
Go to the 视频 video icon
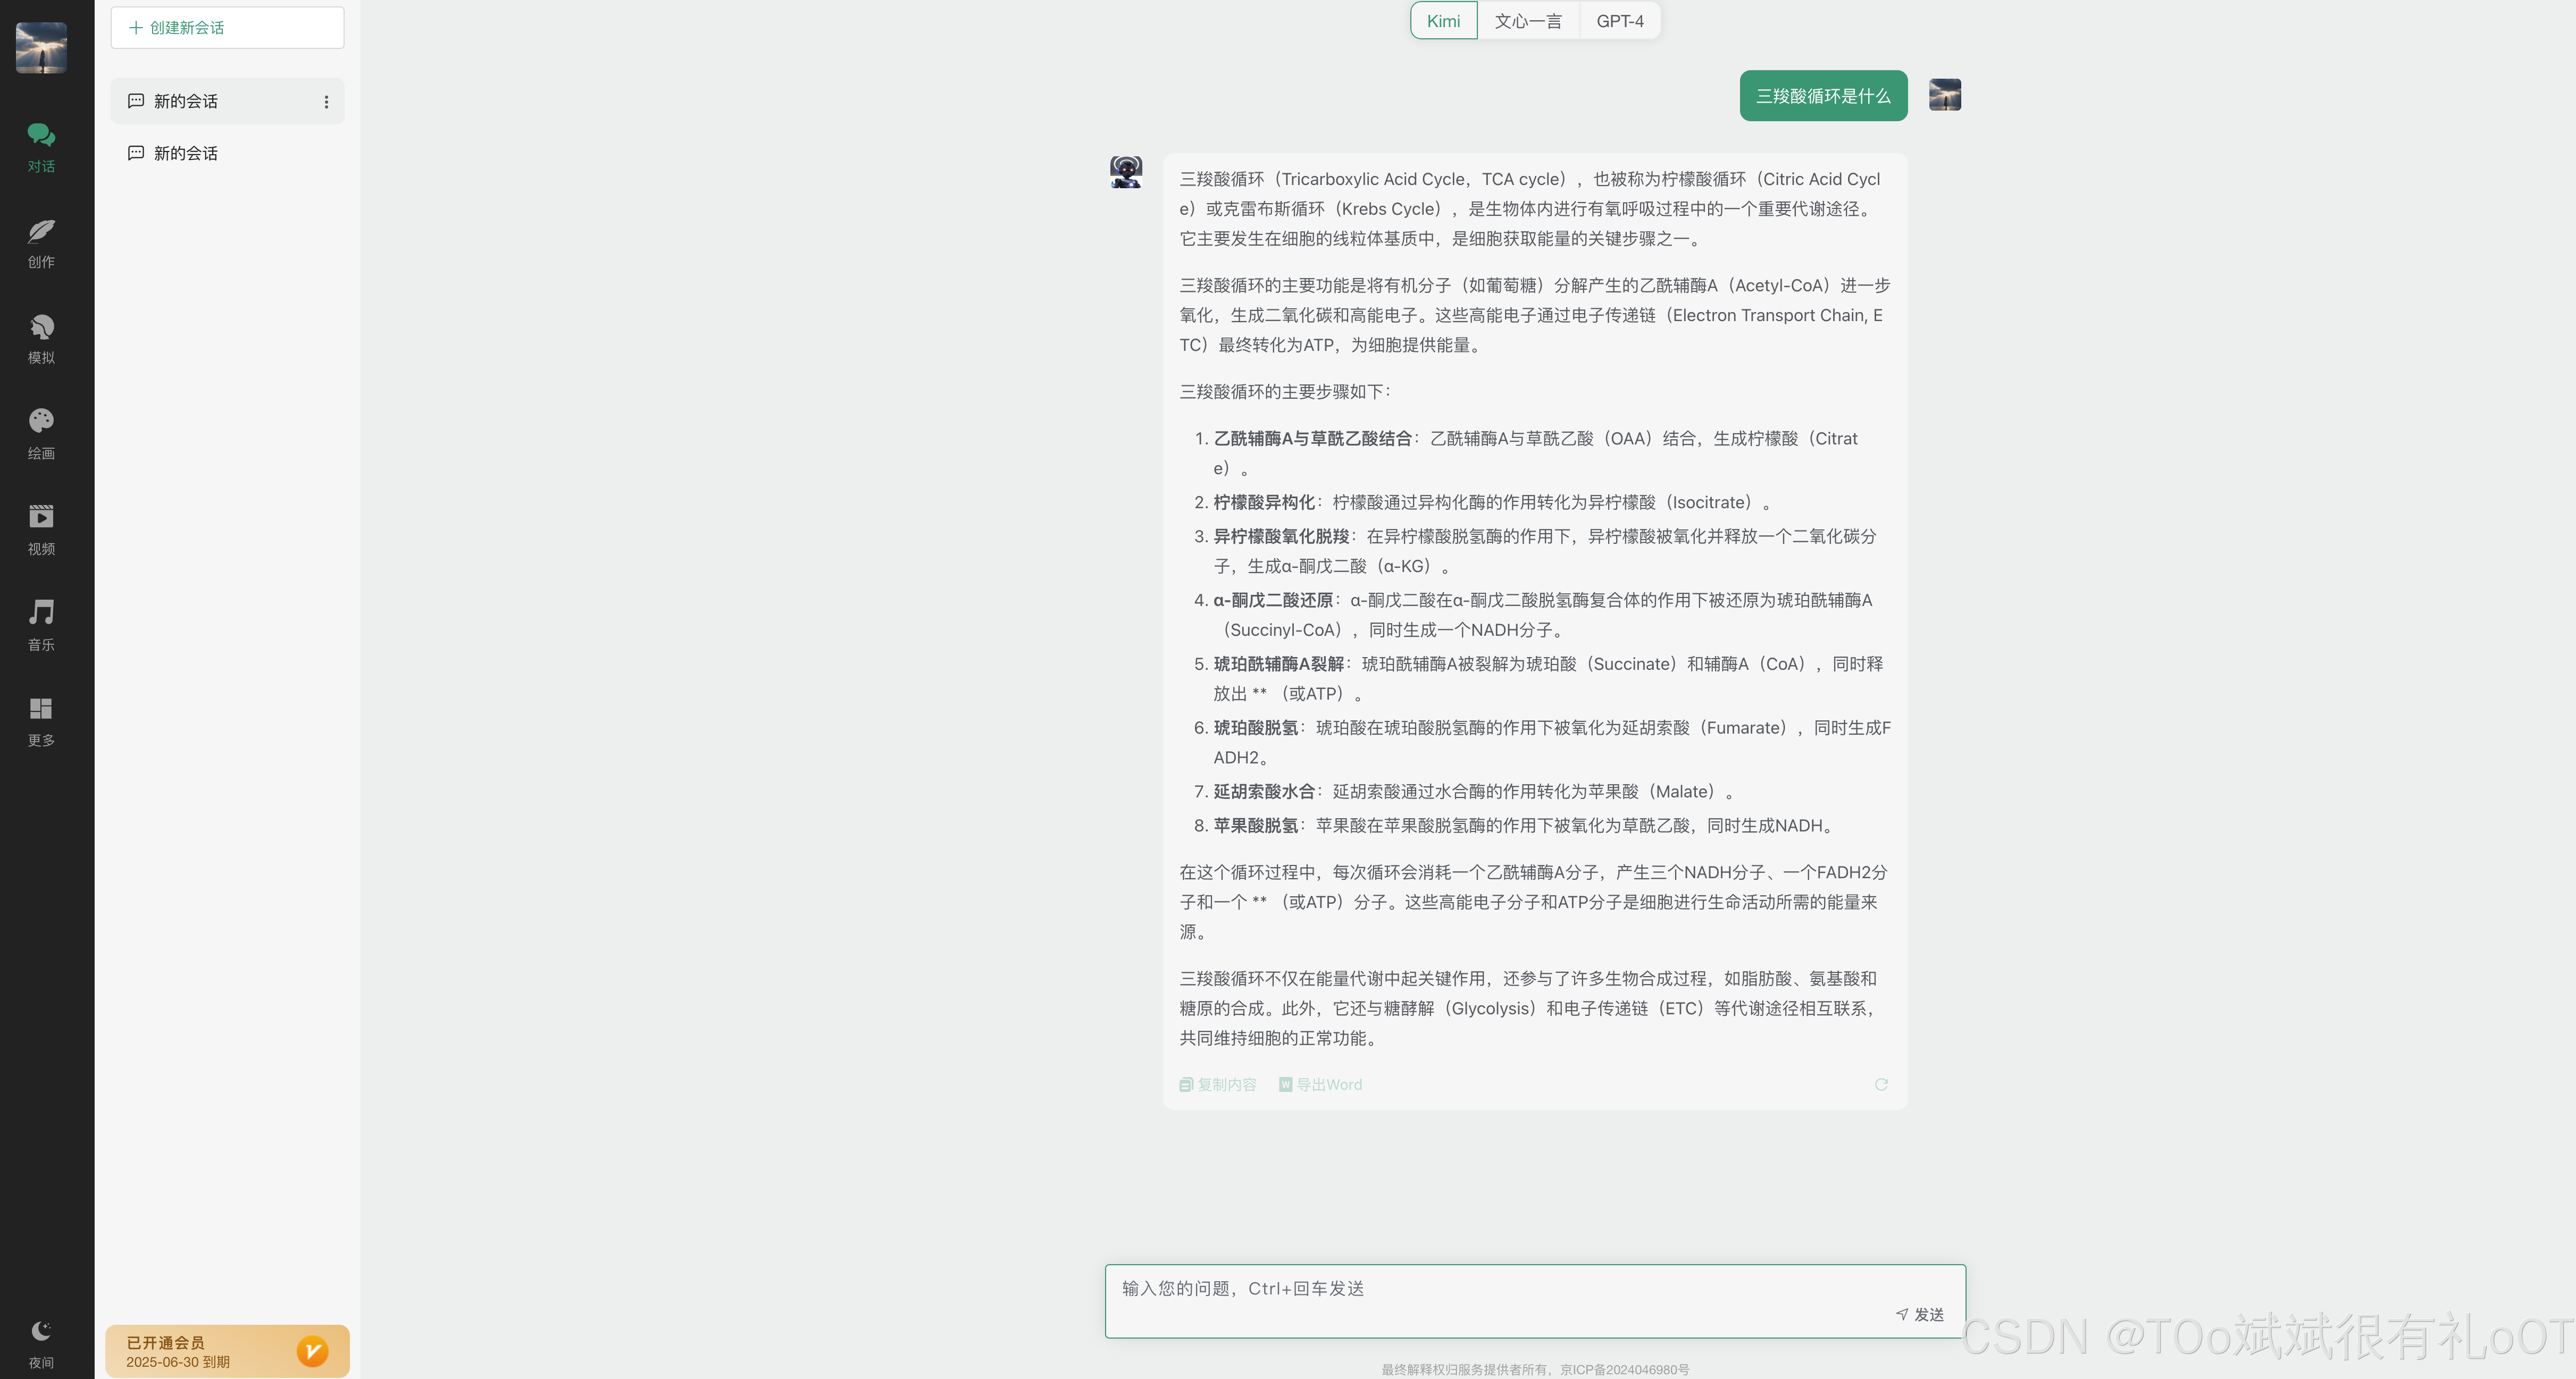[41, 529]
